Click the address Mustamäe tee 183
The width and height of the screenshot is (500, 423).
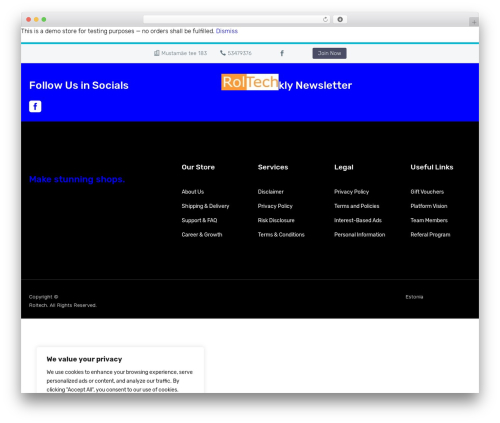click(x=184, y=53)
